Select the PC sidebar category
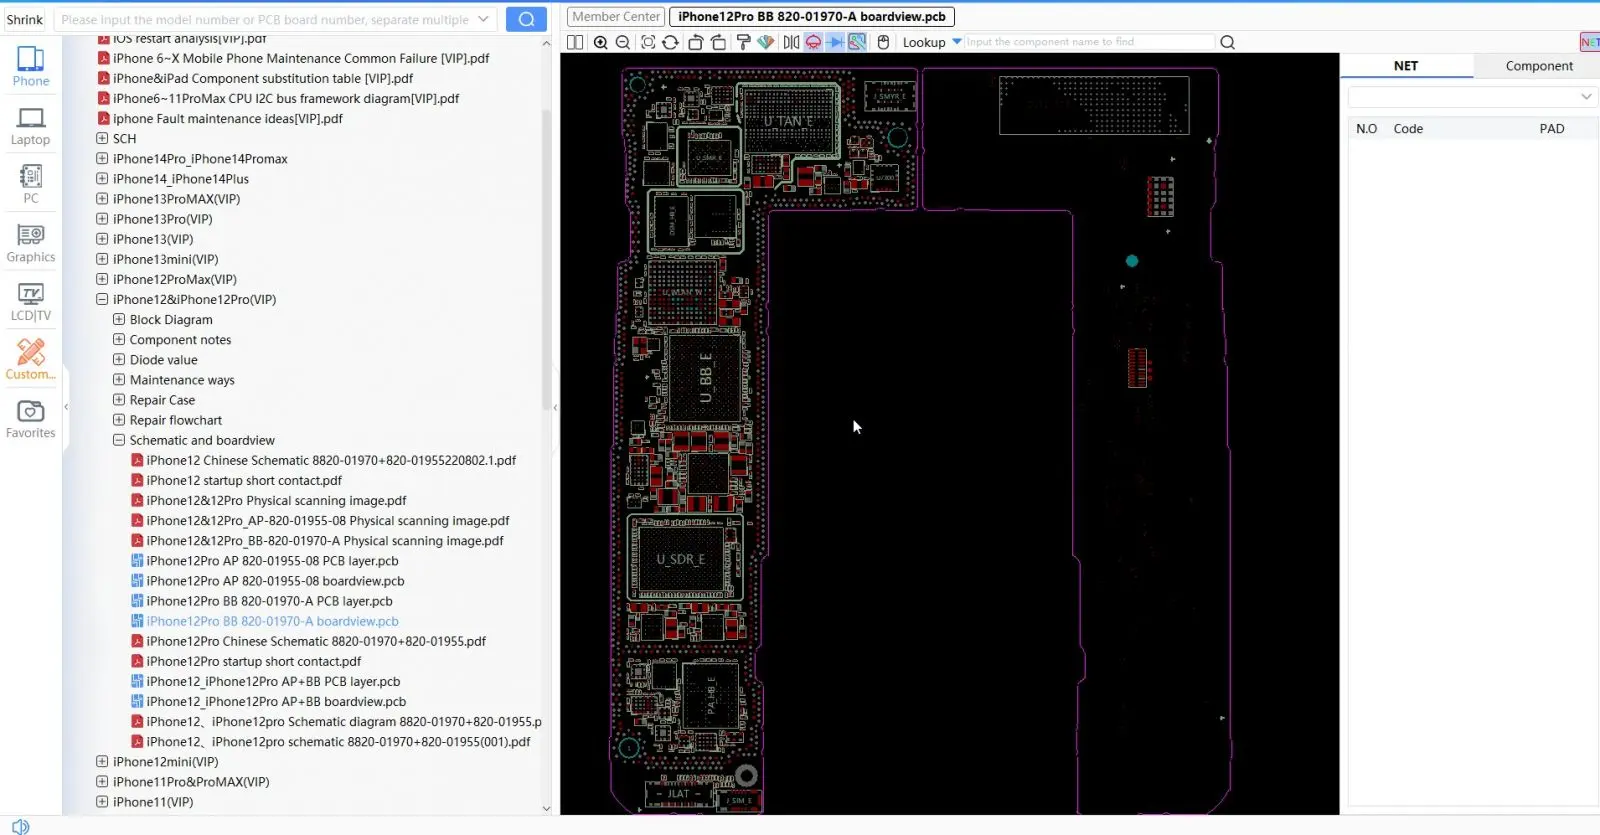This screenshot has width=1600, height=835. click(31, 184)
